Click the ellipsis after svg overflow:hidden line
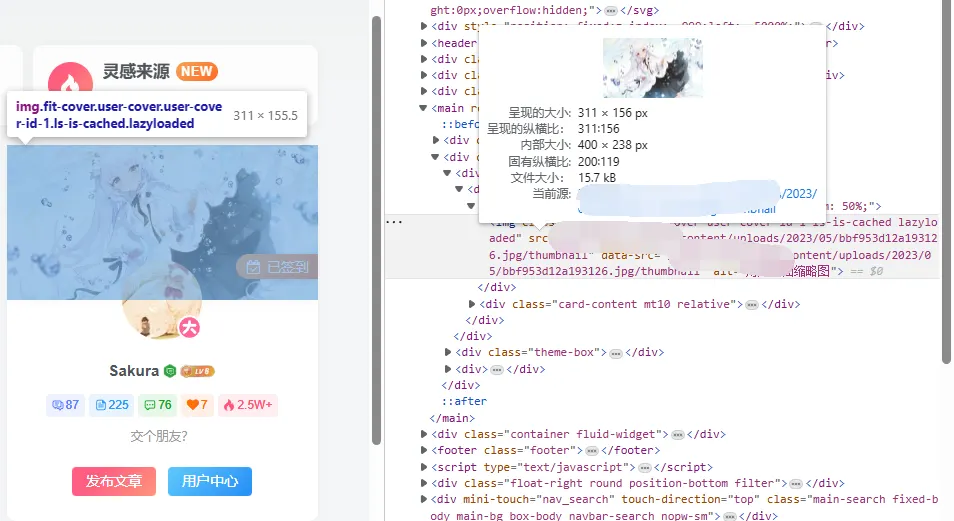The width and height of the screenshot is (954, 521). pyautogui.click(x=611, y=11)
